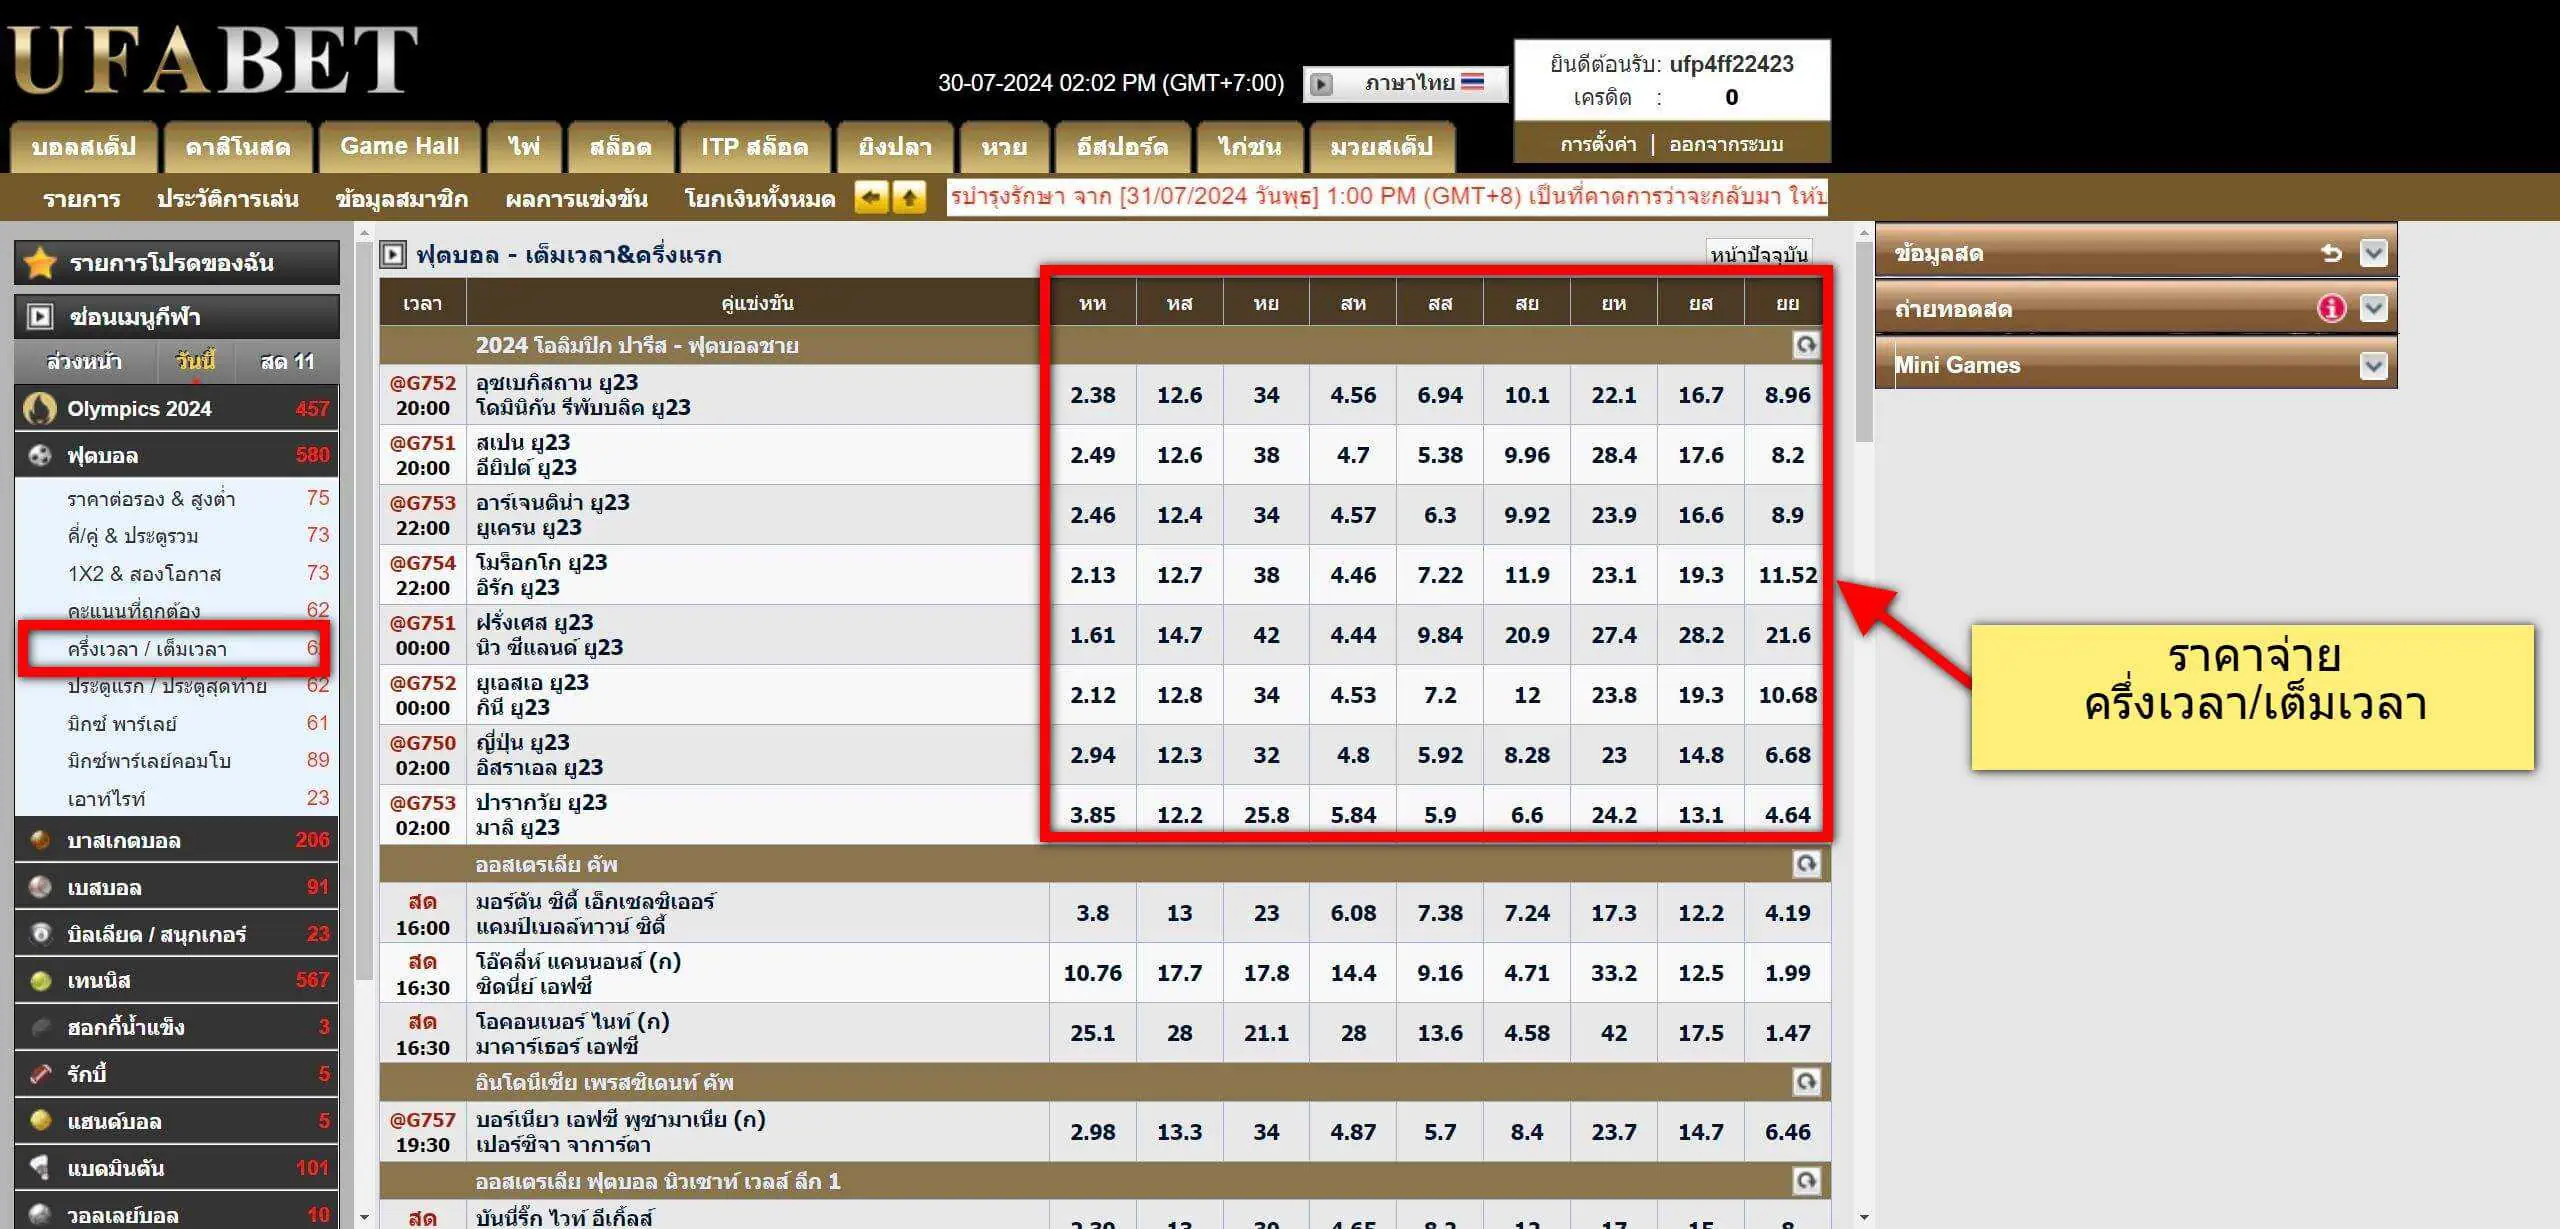The width and height of the screenshot is (2560, 1229).
Task: Expand the Mini Games panel
Action: pos(2374,365)
